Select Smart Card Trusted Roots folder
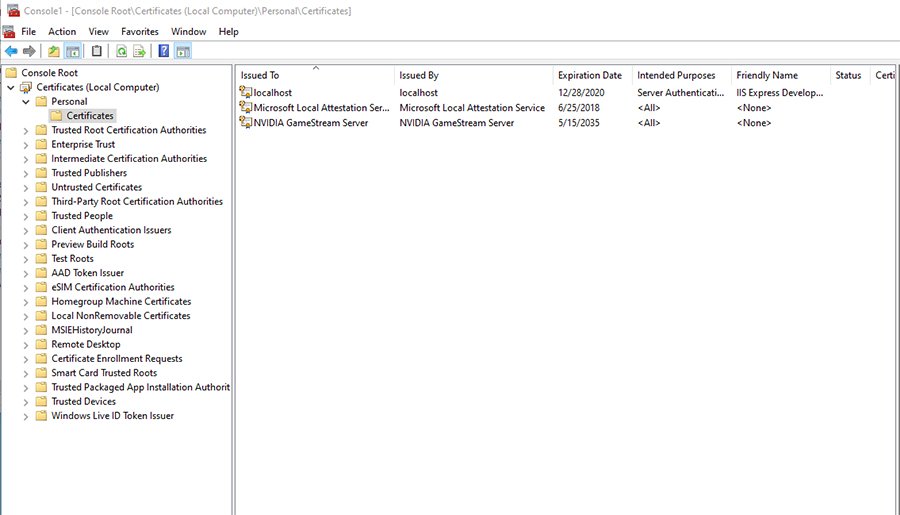 coord(104,373)
